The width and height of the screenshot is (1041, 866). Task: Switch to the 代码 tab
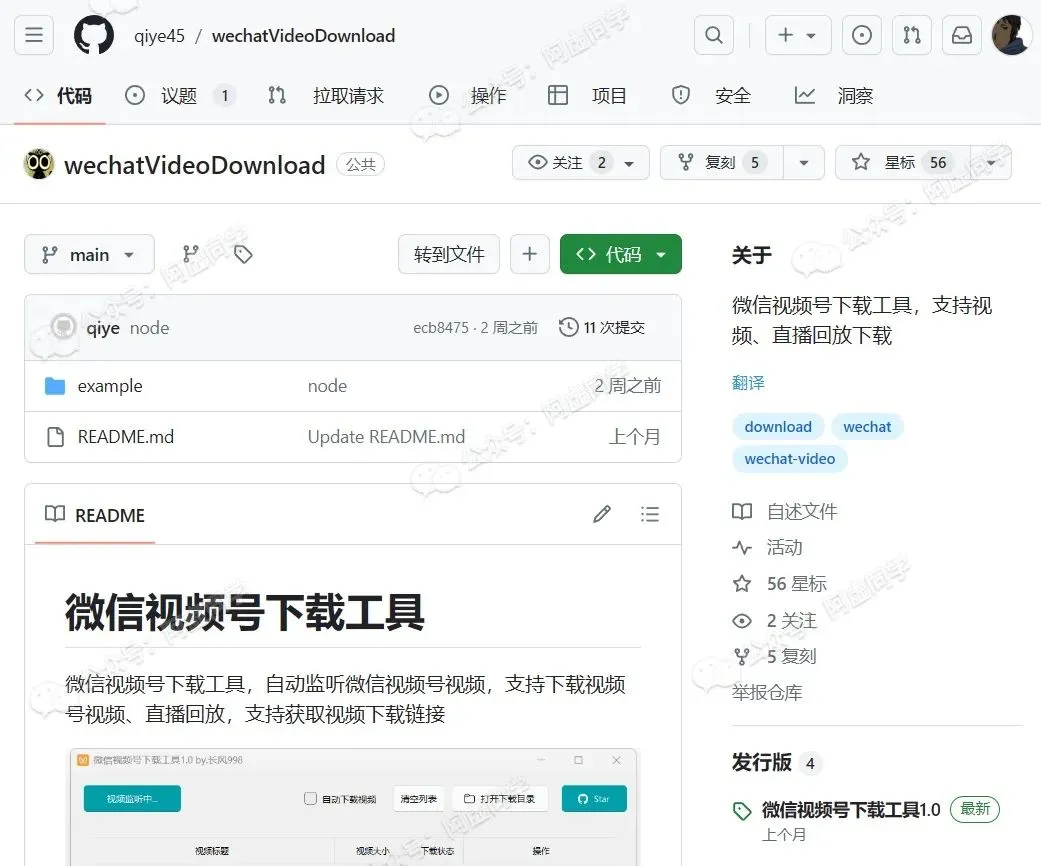point(58,96)
